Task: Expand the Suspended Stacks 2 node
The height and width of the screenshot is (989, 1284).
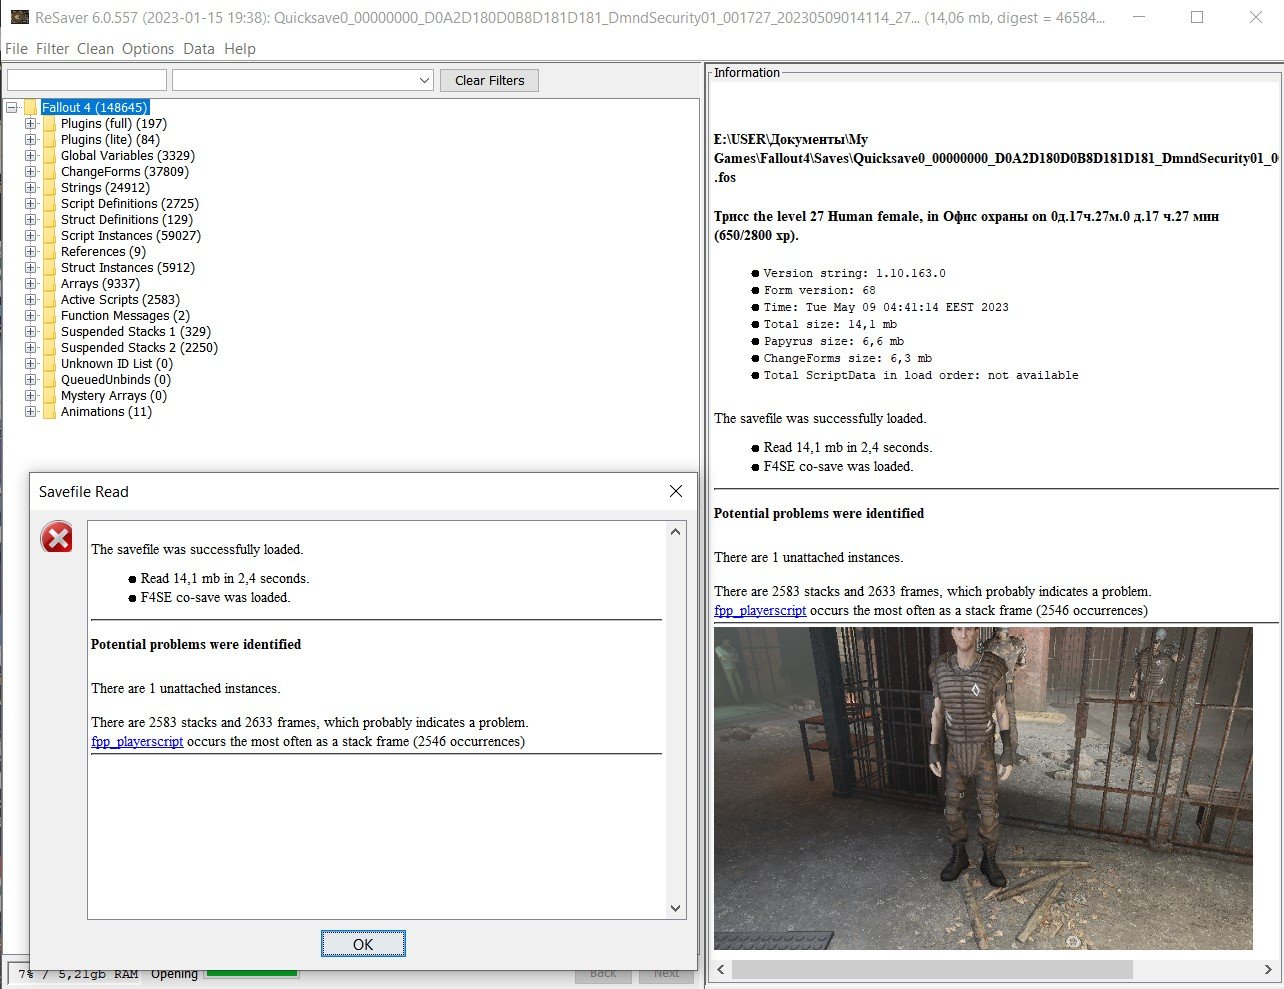Action: (x=31, y=348)
